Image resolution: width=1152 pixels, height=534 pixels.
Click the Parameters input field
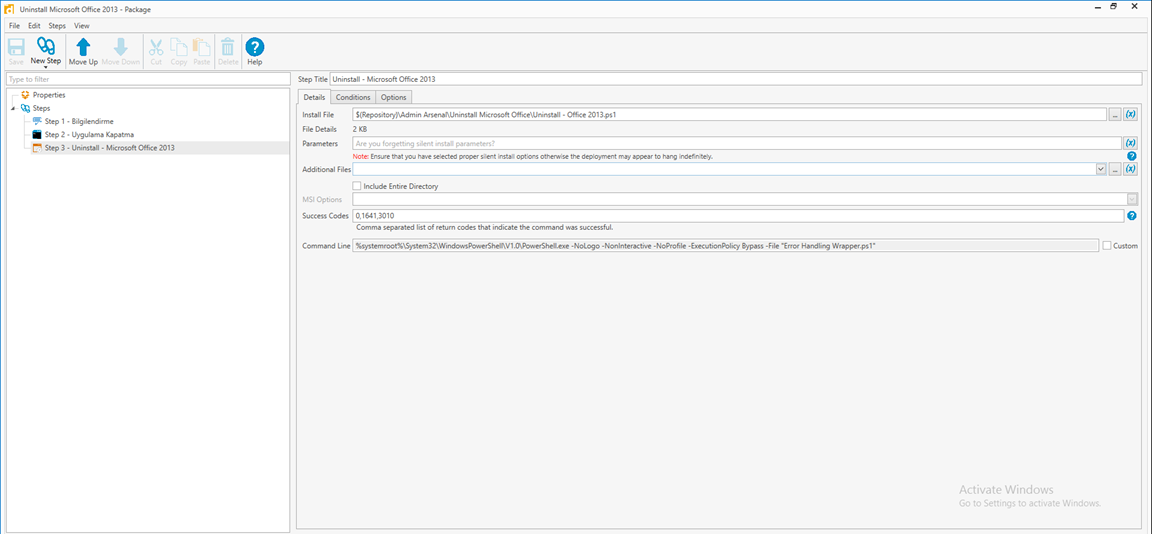[738, 142]
